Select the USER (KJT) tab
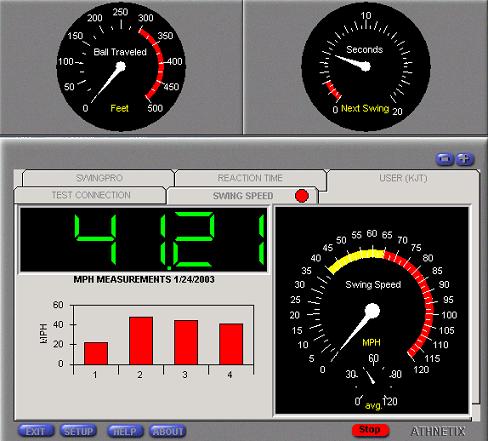This screenshot has height=441, width=488. click(403, 178)
